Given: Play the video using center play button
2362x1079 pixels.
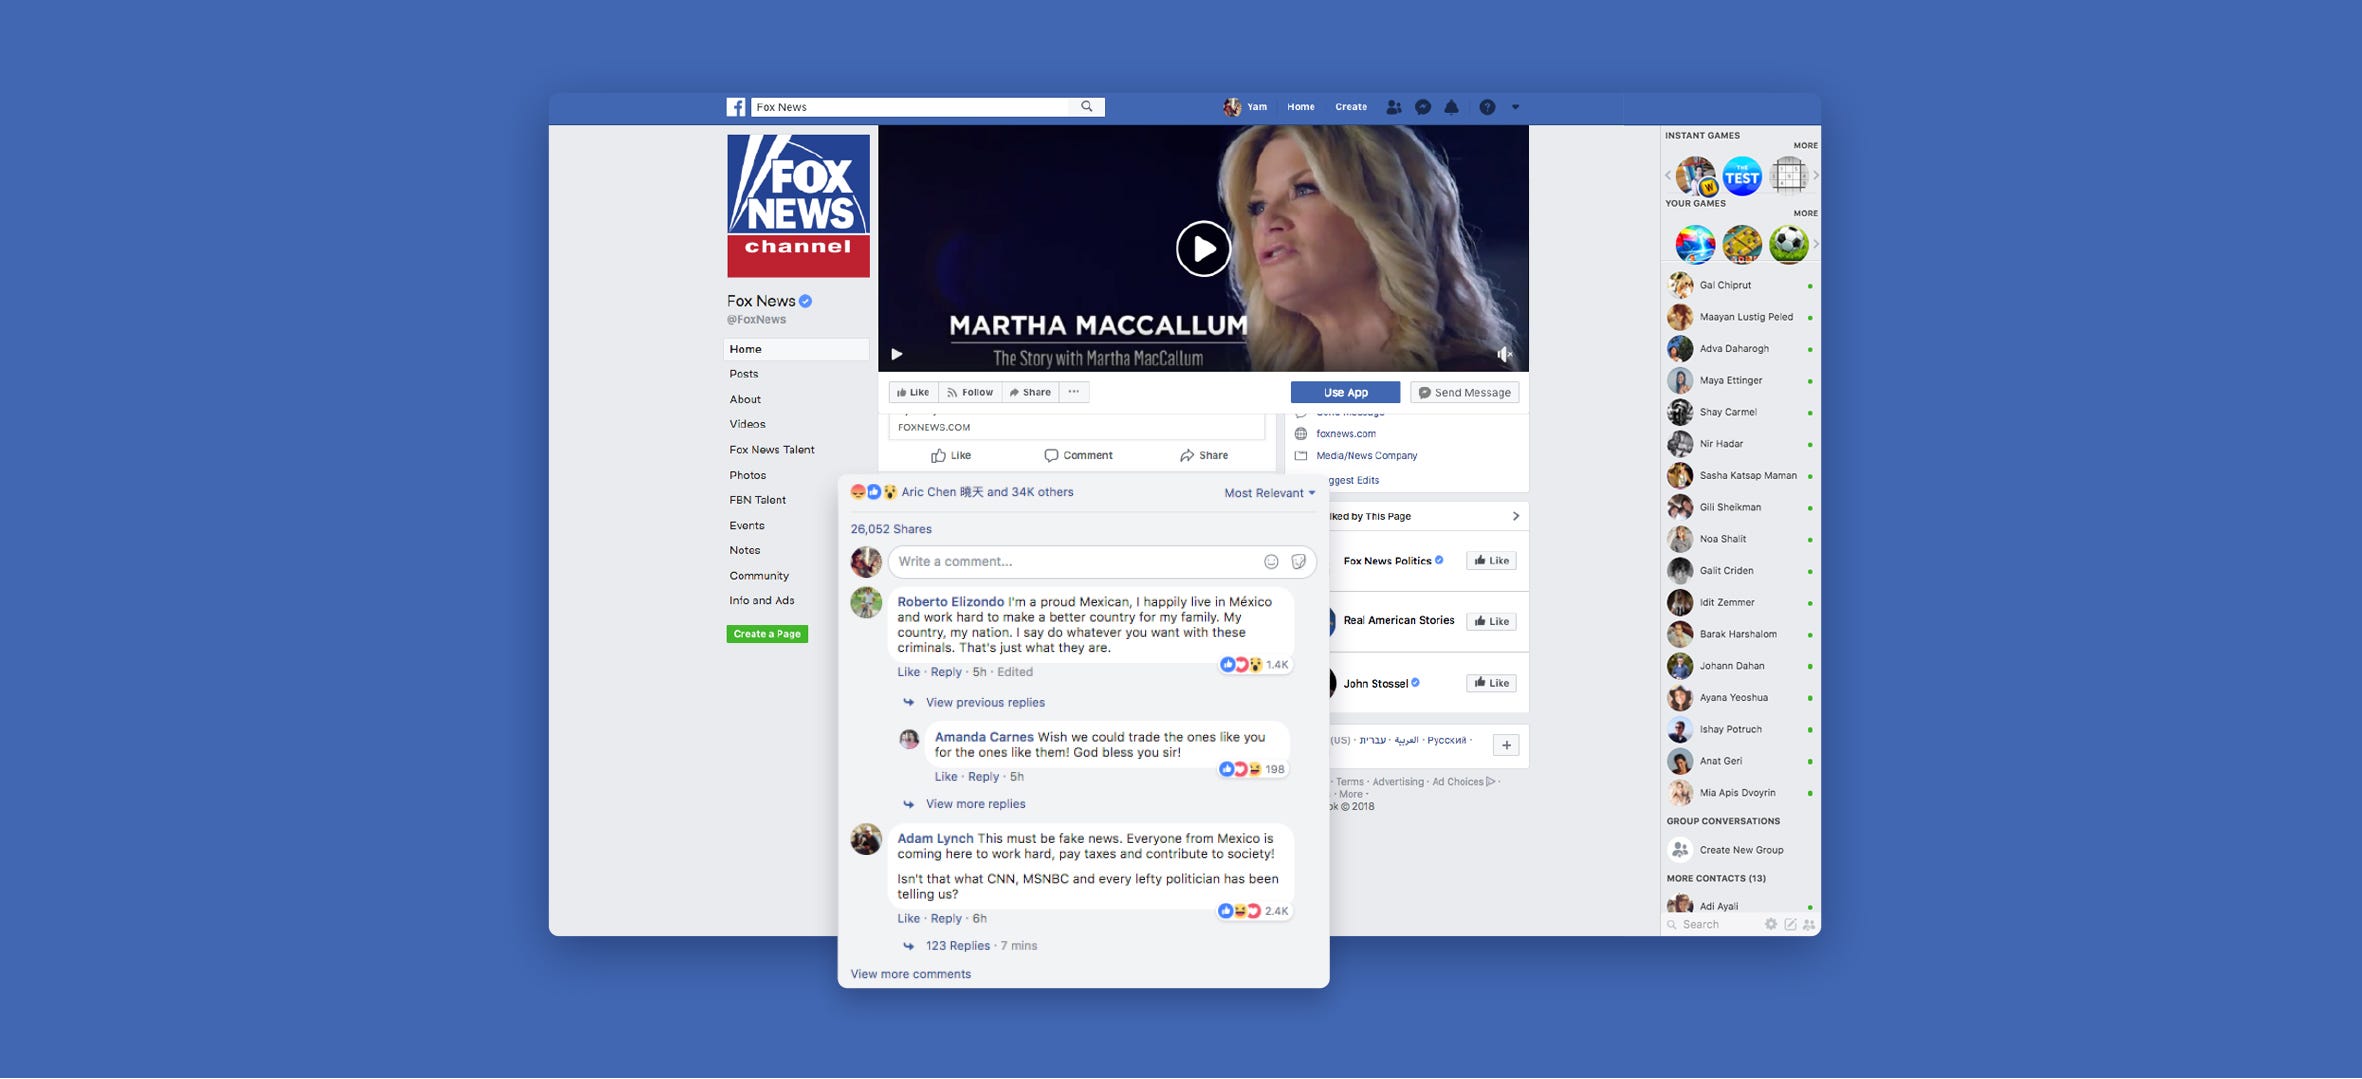Looking at the screenshot, I should click(1203, 249).
